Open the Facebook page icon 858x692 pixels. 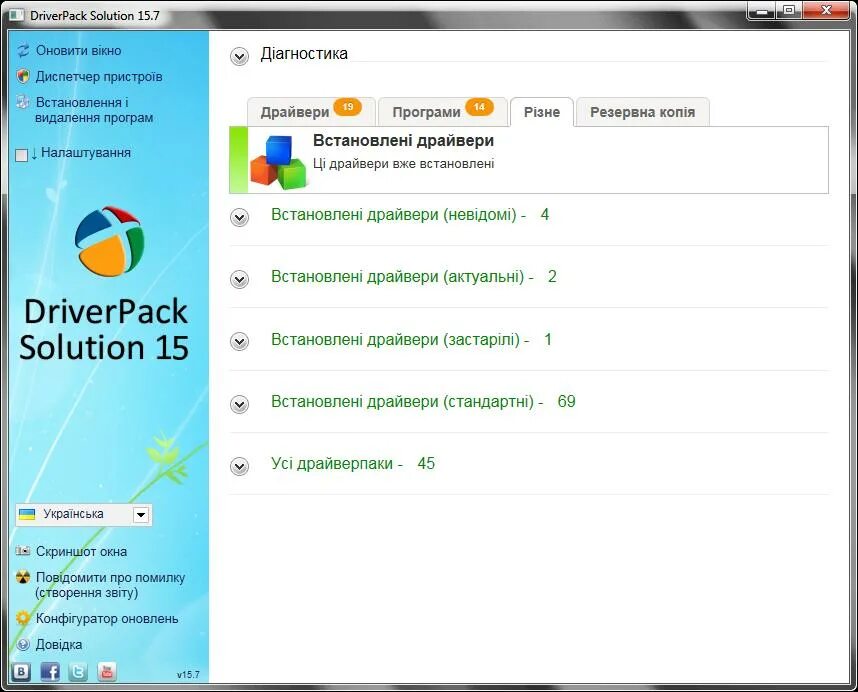click(50, 671)
